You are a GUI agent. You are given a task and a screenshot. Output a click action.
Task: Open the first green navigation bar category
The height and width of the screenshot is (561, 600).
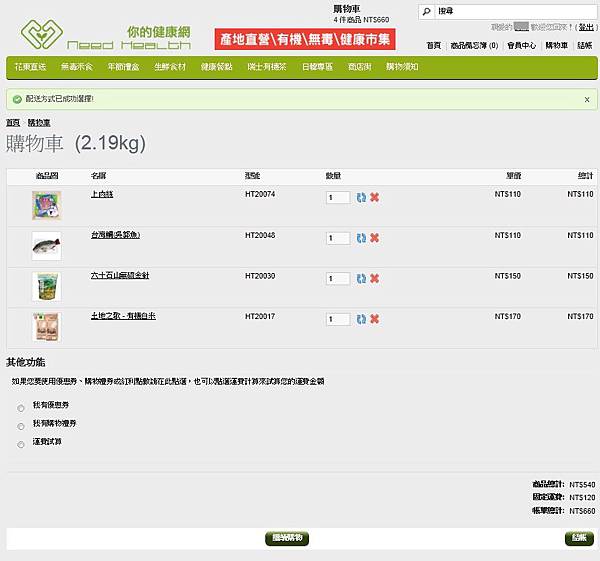30,67
